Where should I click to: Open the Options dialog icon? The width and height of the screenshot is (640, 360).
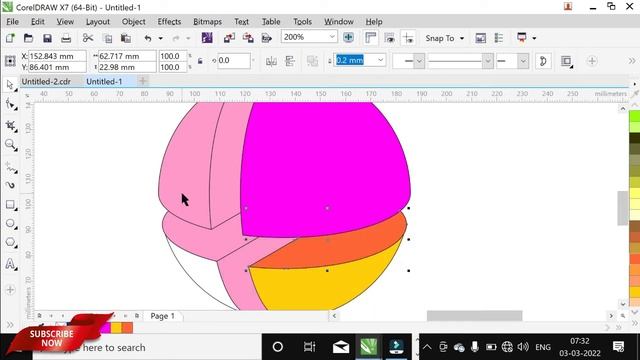[499, 38]
